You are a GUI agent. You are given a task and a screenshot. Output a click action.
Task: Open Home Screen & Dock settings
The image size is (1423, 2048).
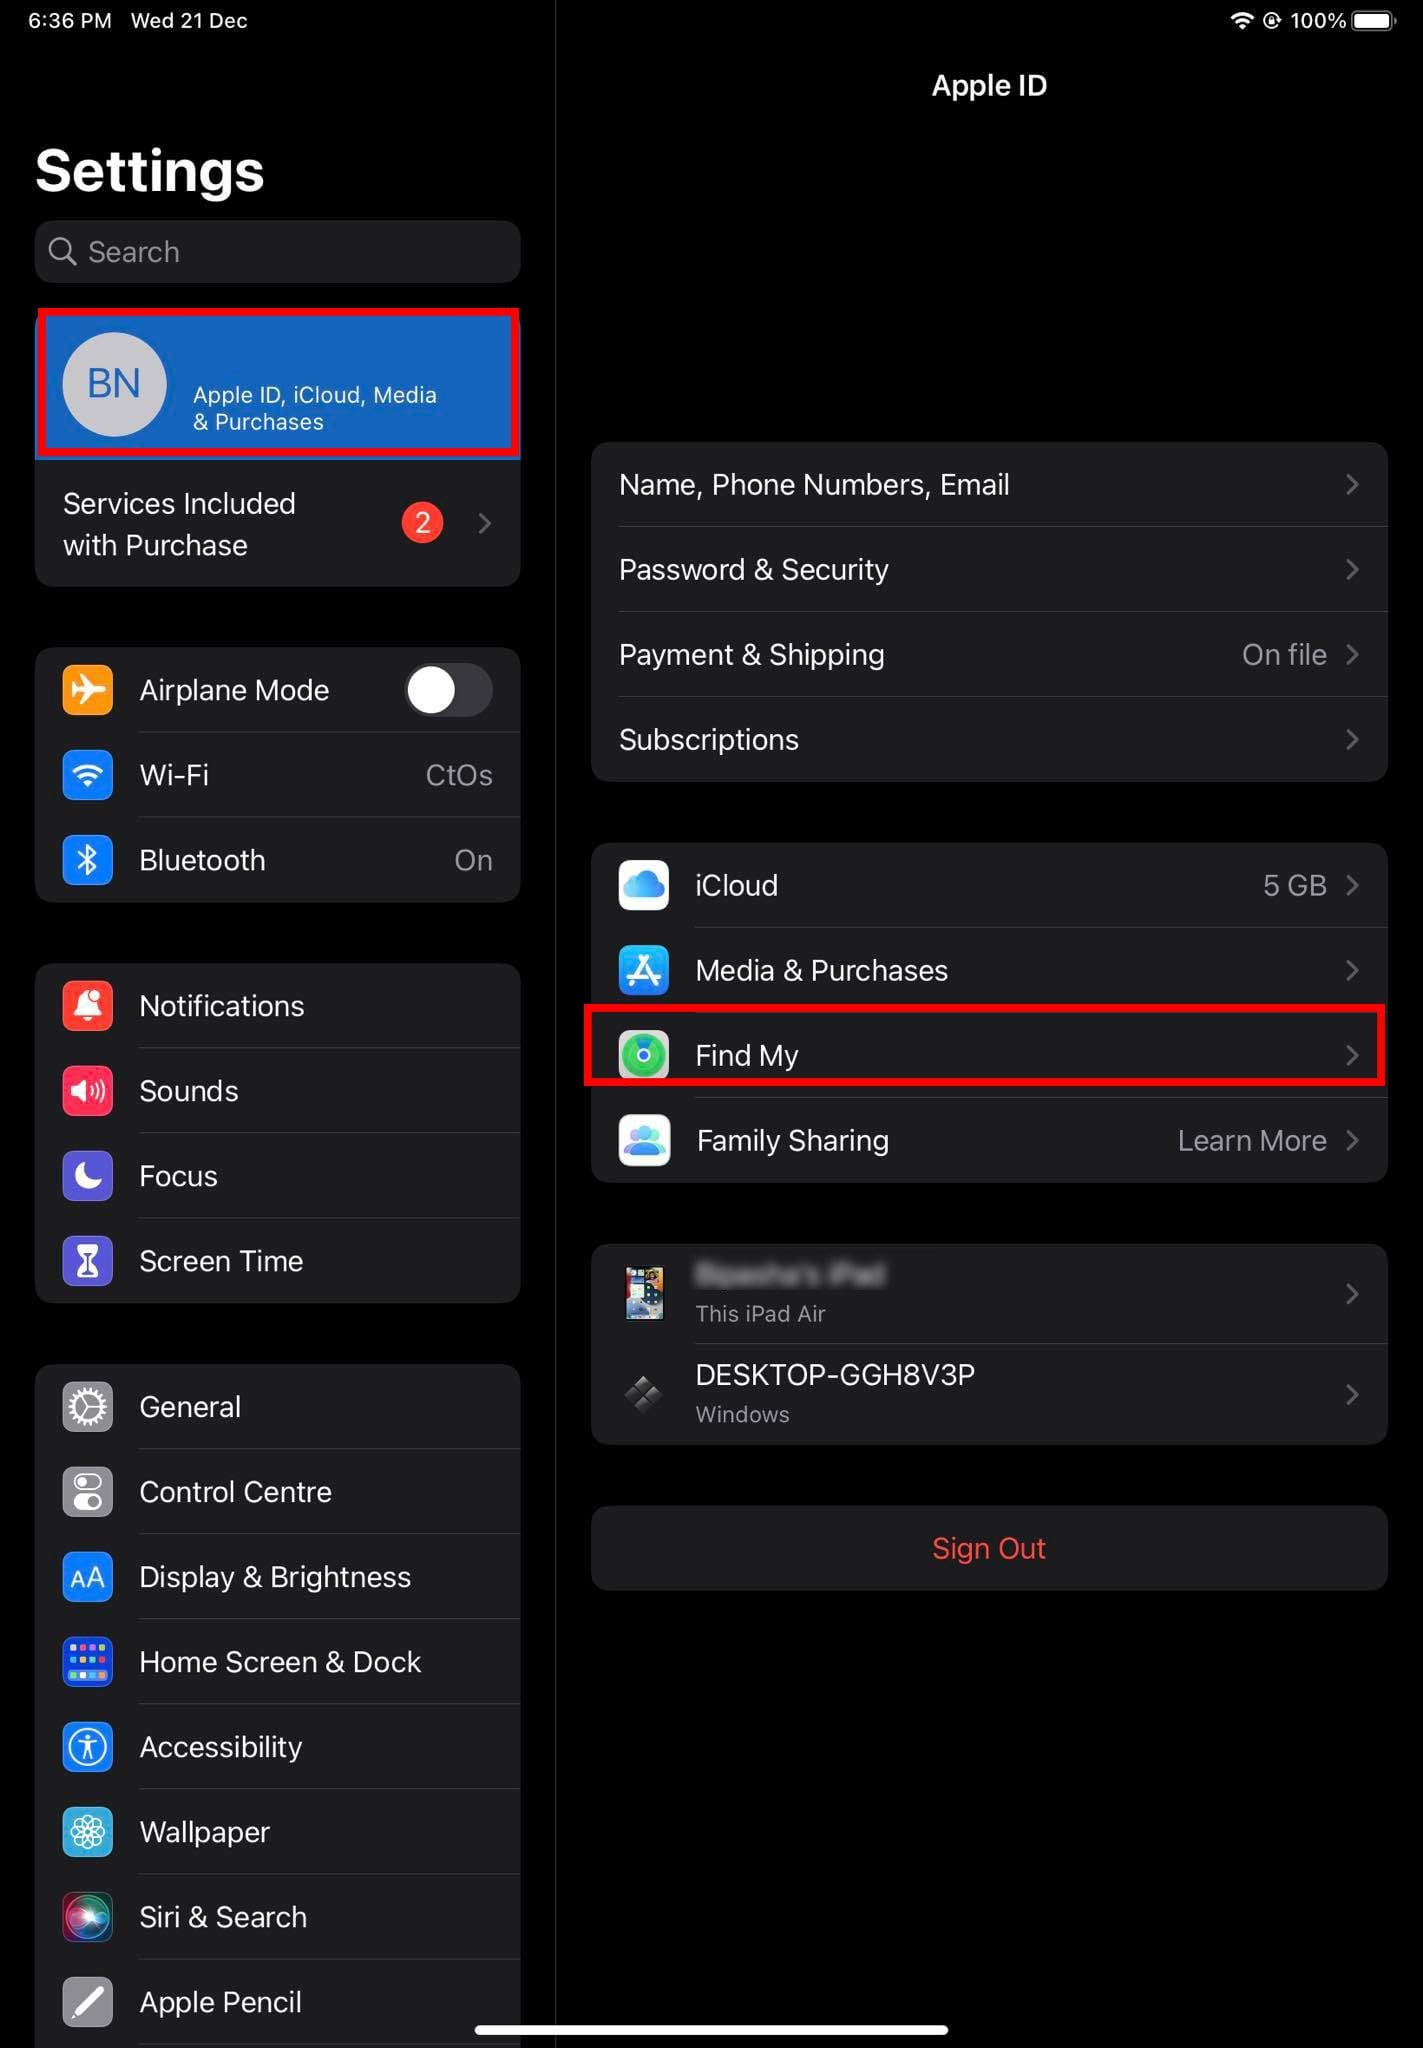[278, 1662]
